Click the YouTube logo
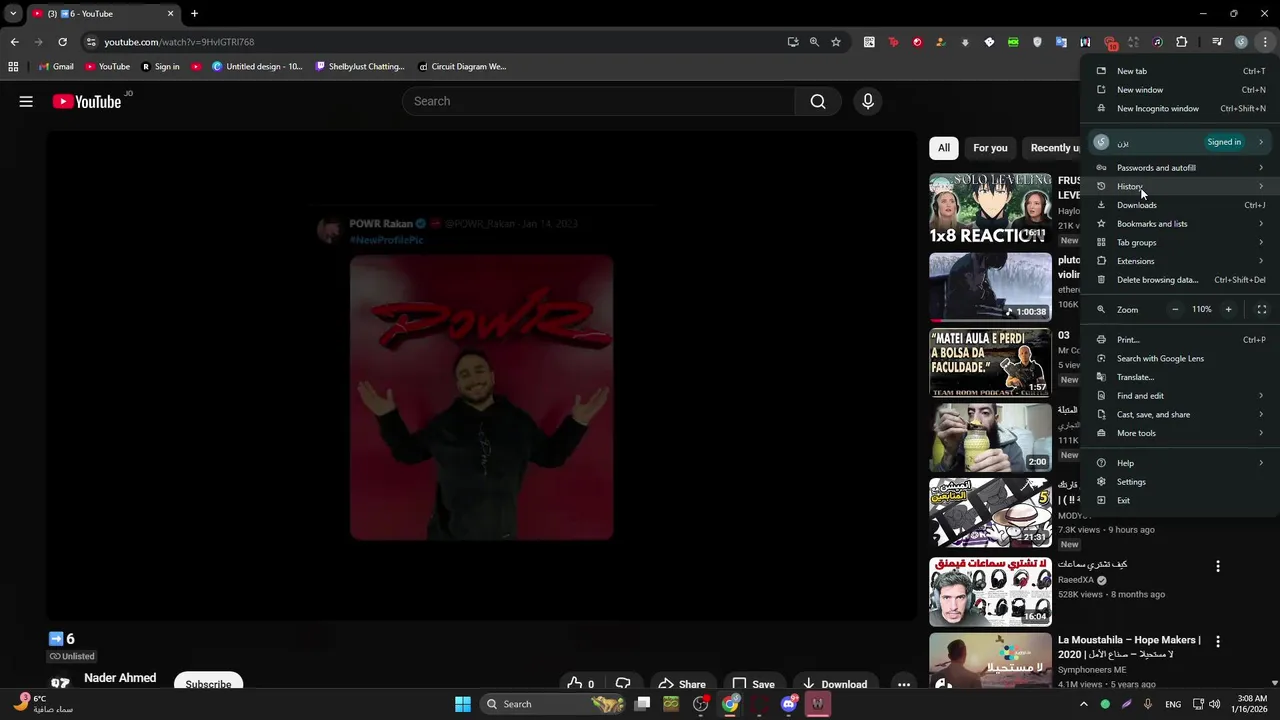The height and width of the screenshot is (720, 1280). tap(87, 101)
